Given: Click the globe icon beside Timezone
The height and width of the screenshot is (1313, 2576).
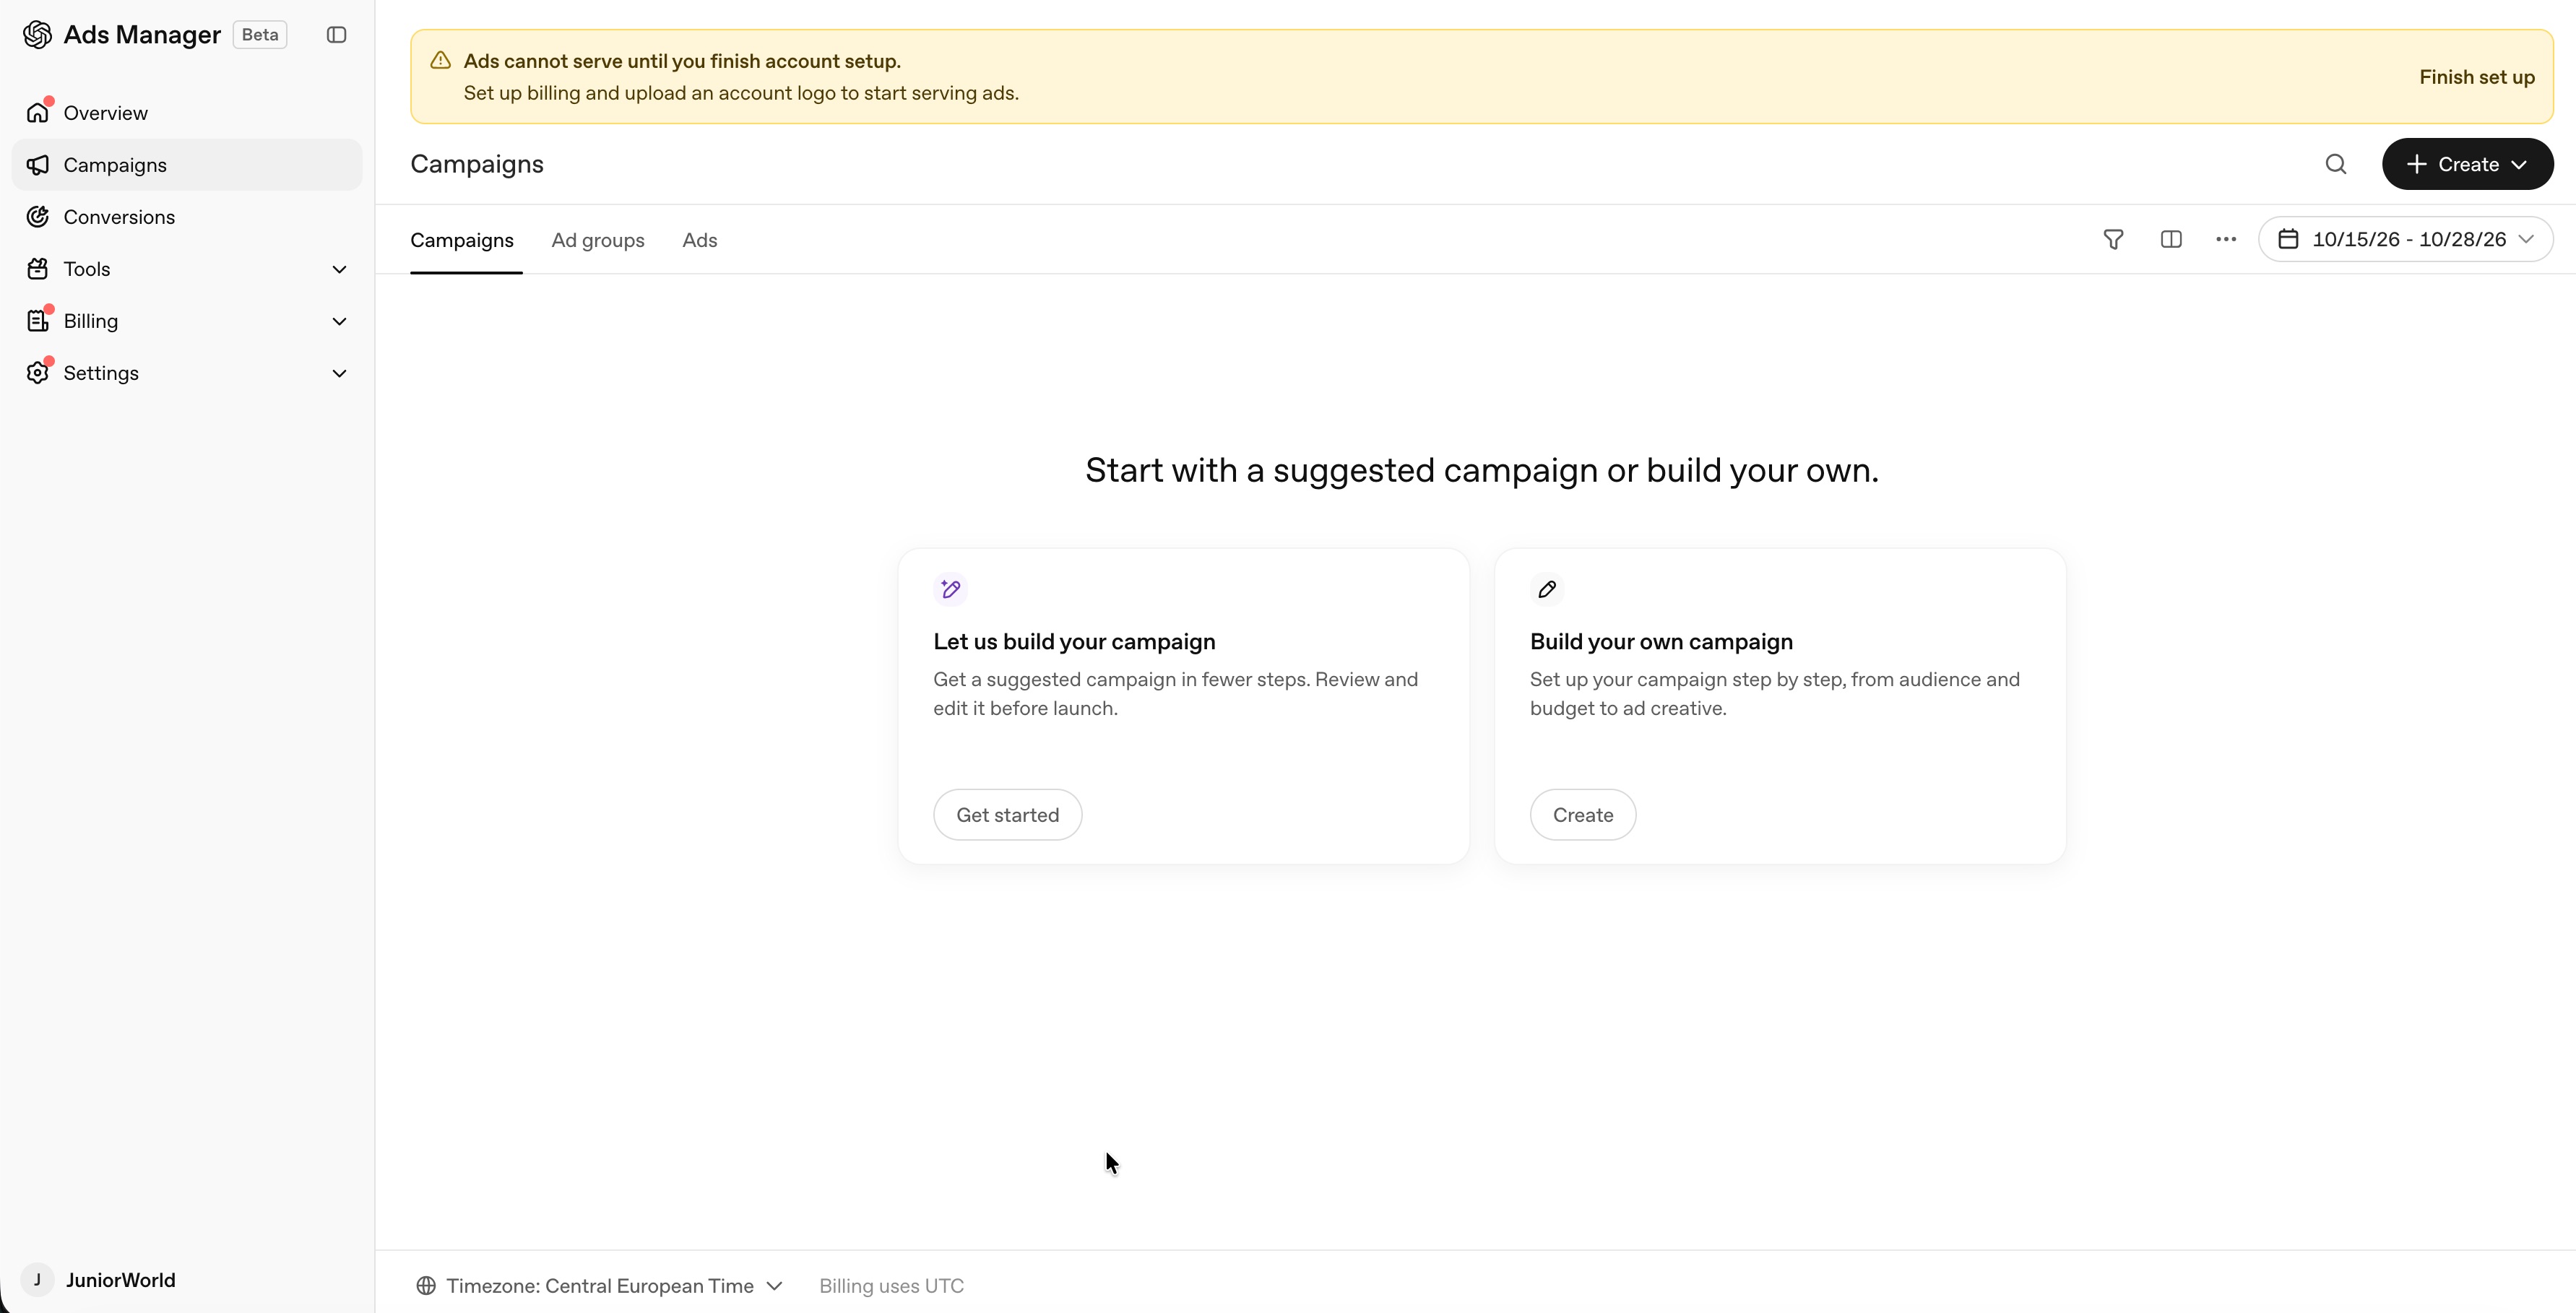Looking at the screenshot, I should click(x=426, y=1286).
